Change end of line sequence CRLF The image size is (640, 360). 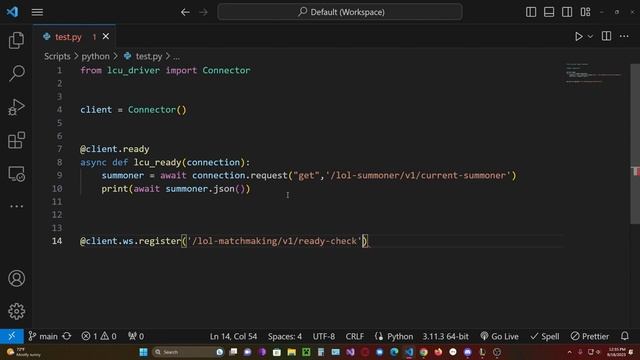355,336
